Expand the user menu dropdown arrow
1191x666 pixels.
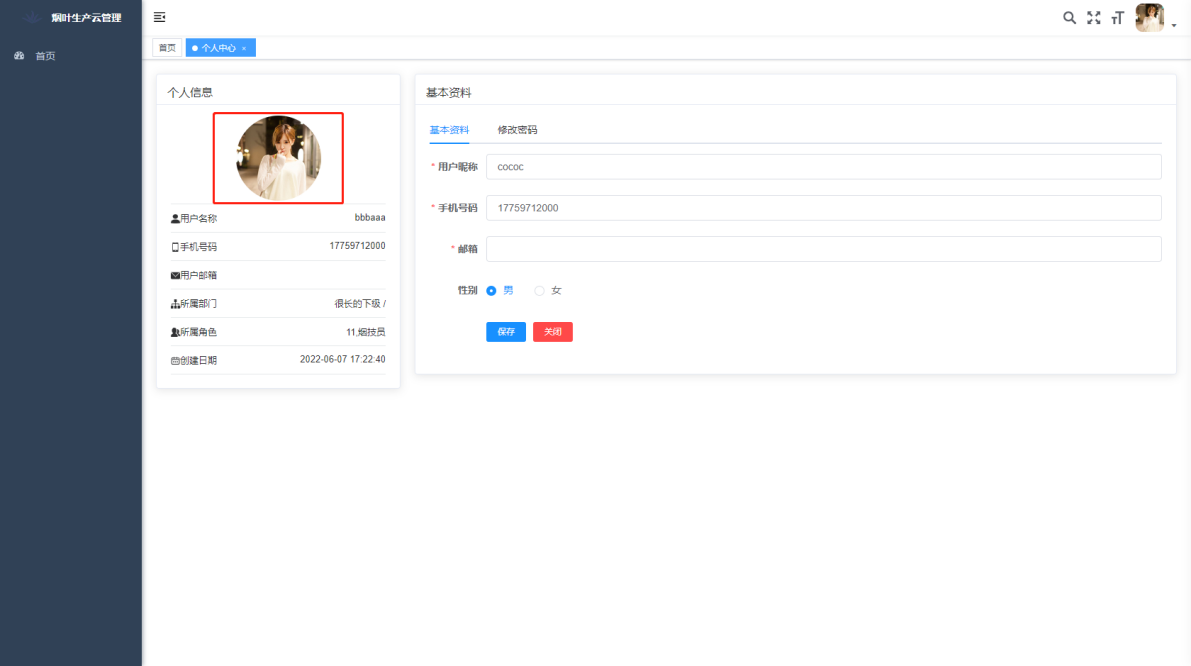[1174, 25]
